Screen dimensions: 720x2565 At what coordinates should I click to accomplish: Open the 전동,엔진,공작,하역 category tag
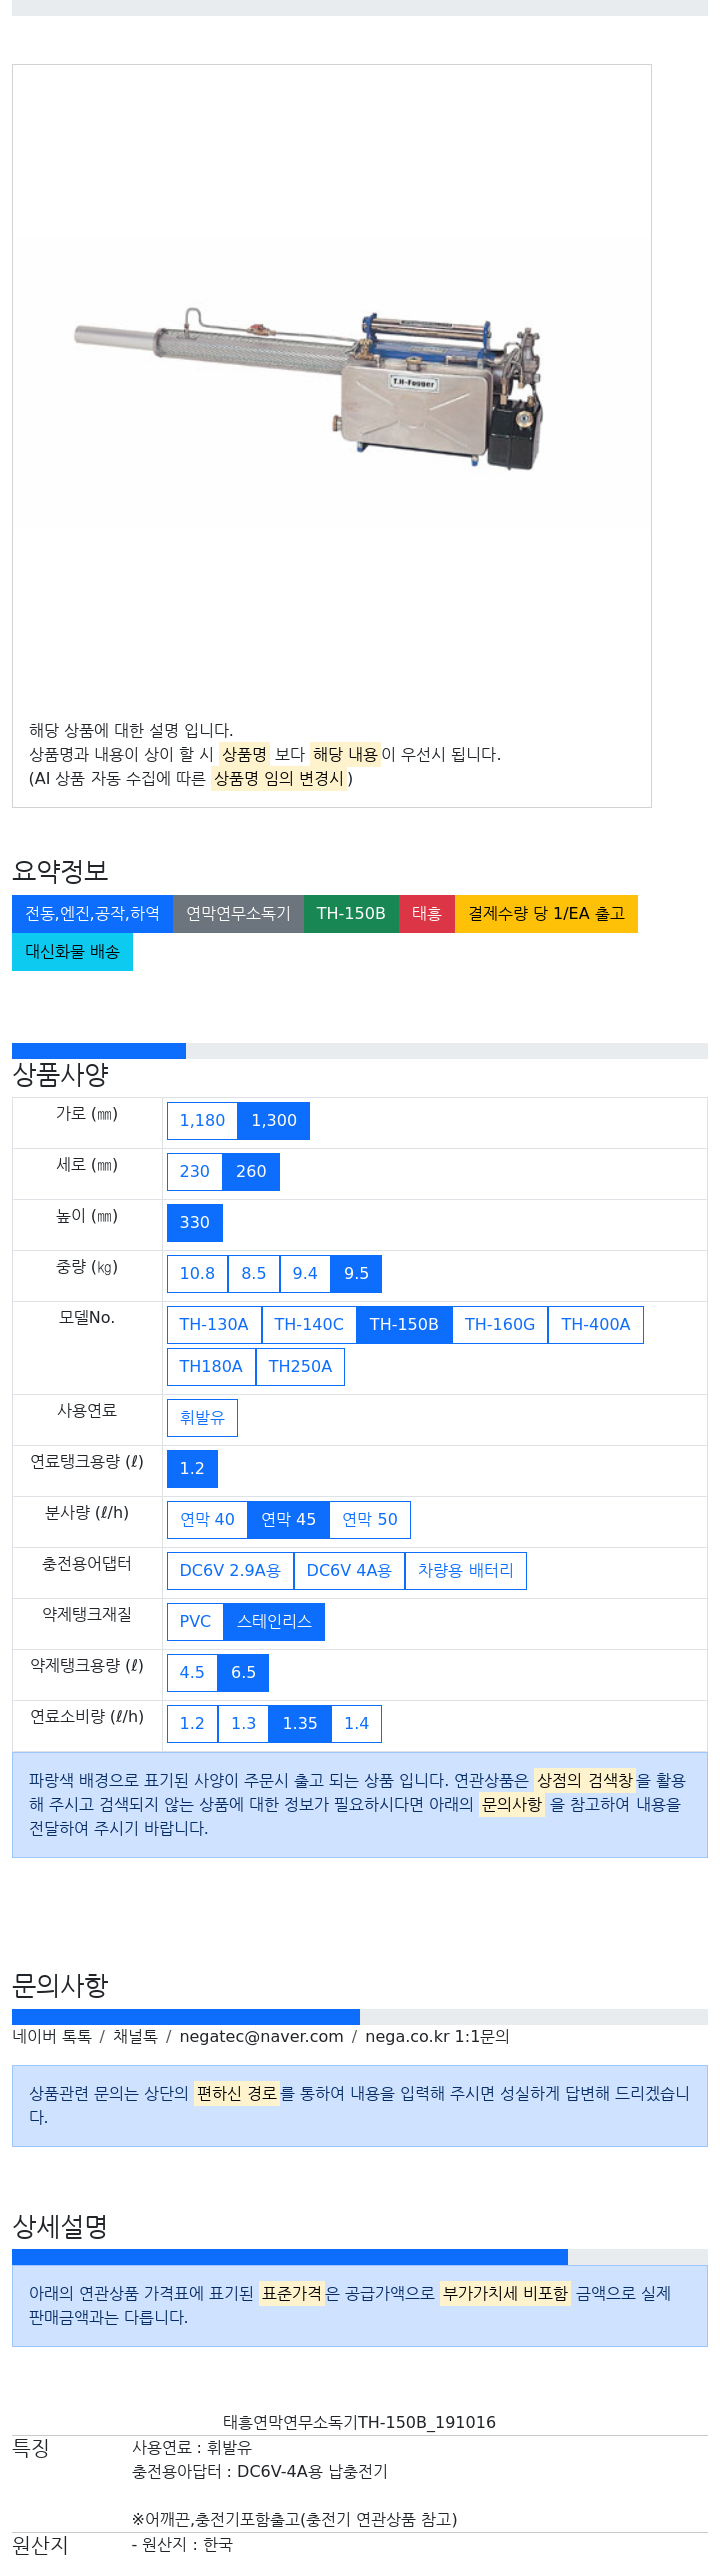coord(92,914)
